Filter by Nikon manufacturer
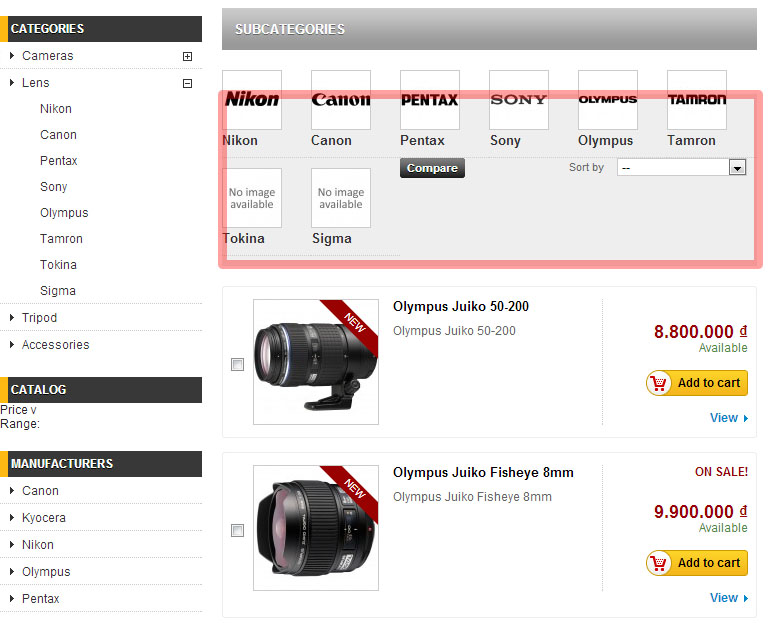The height and width of the screenshot is (623, 768). (38, 545)
